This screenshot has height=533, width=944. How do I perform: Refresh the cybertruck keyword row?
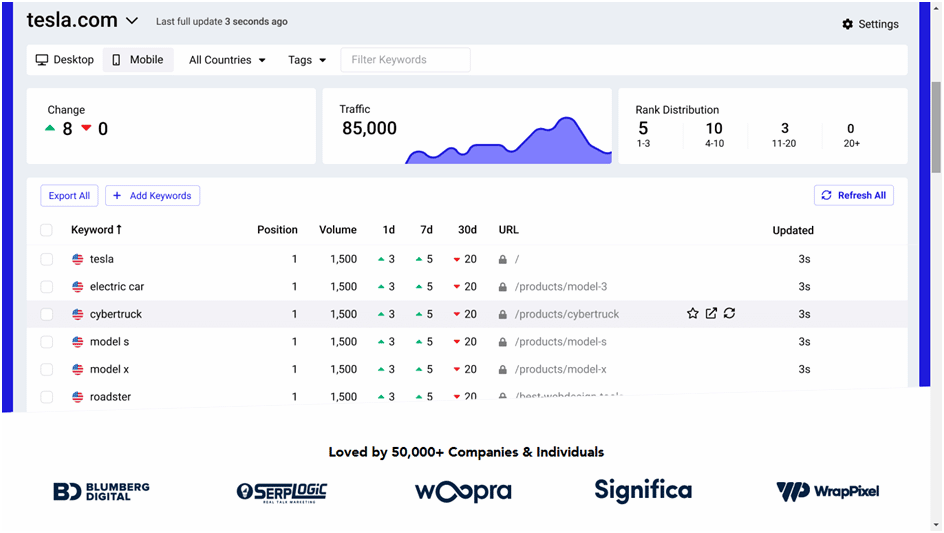(x=729, y=313)
